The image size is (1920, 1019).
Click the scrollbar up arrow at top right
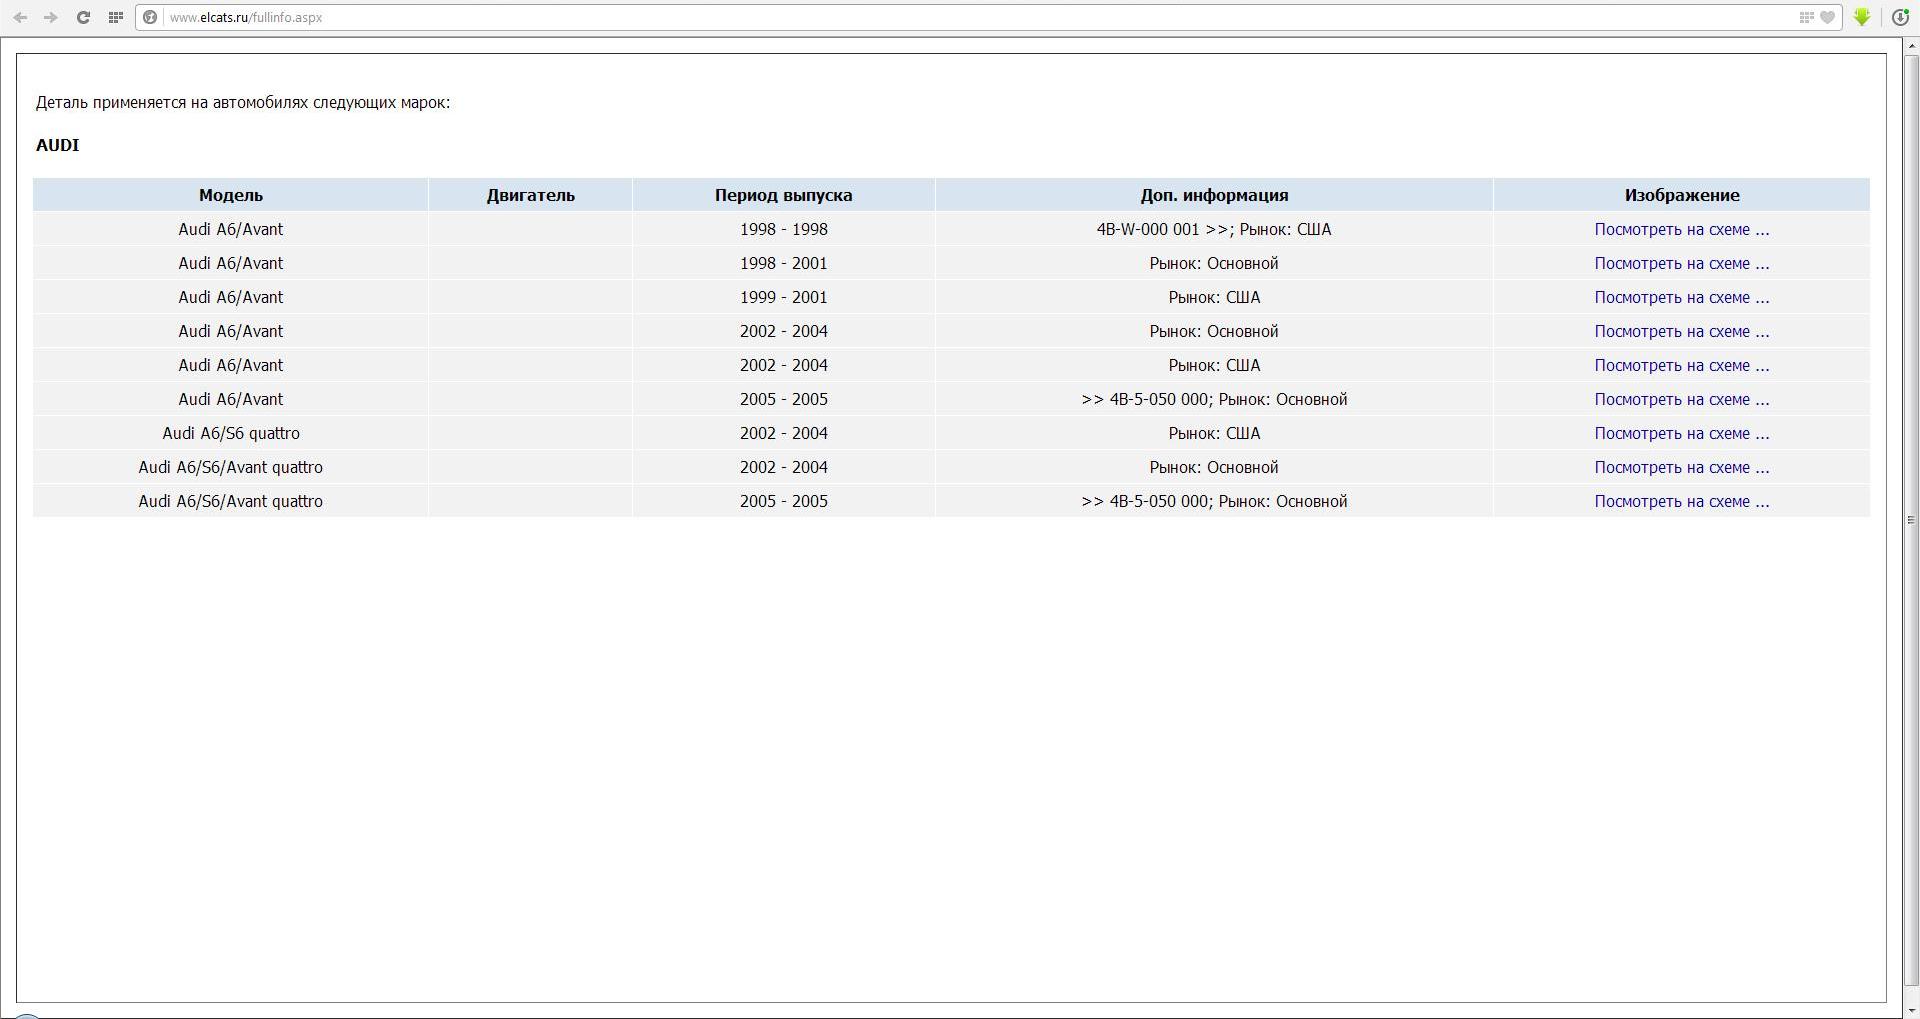(1911, 46)
